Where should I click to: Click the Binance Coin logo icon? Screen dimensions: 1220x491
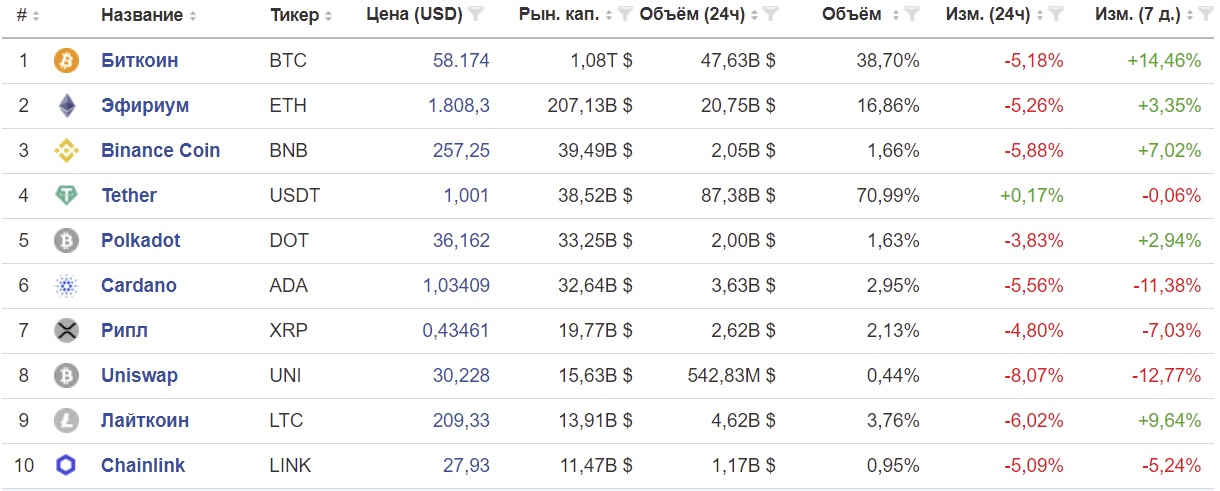pyautogui.click(x=66, y=151)
